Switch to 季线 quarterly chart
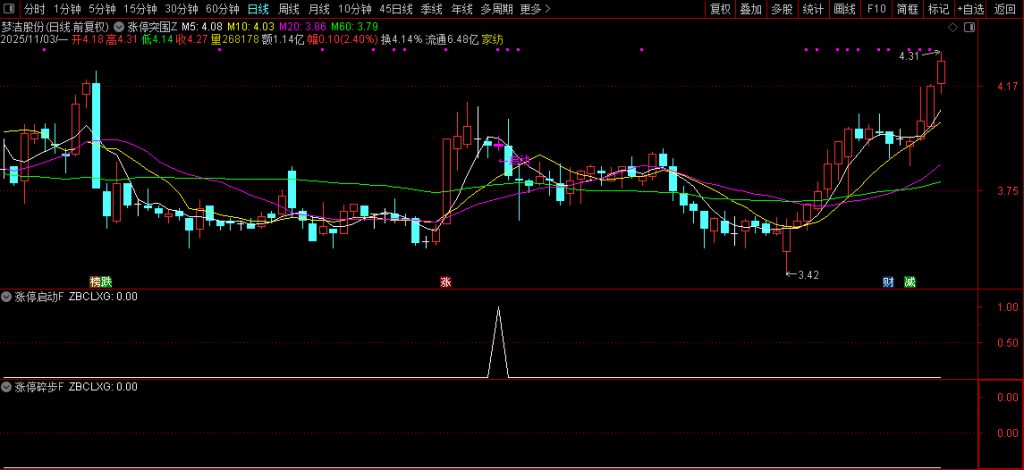Image resolution: width=1024 pixels, height=470 pixels. [x=431, y=9]
